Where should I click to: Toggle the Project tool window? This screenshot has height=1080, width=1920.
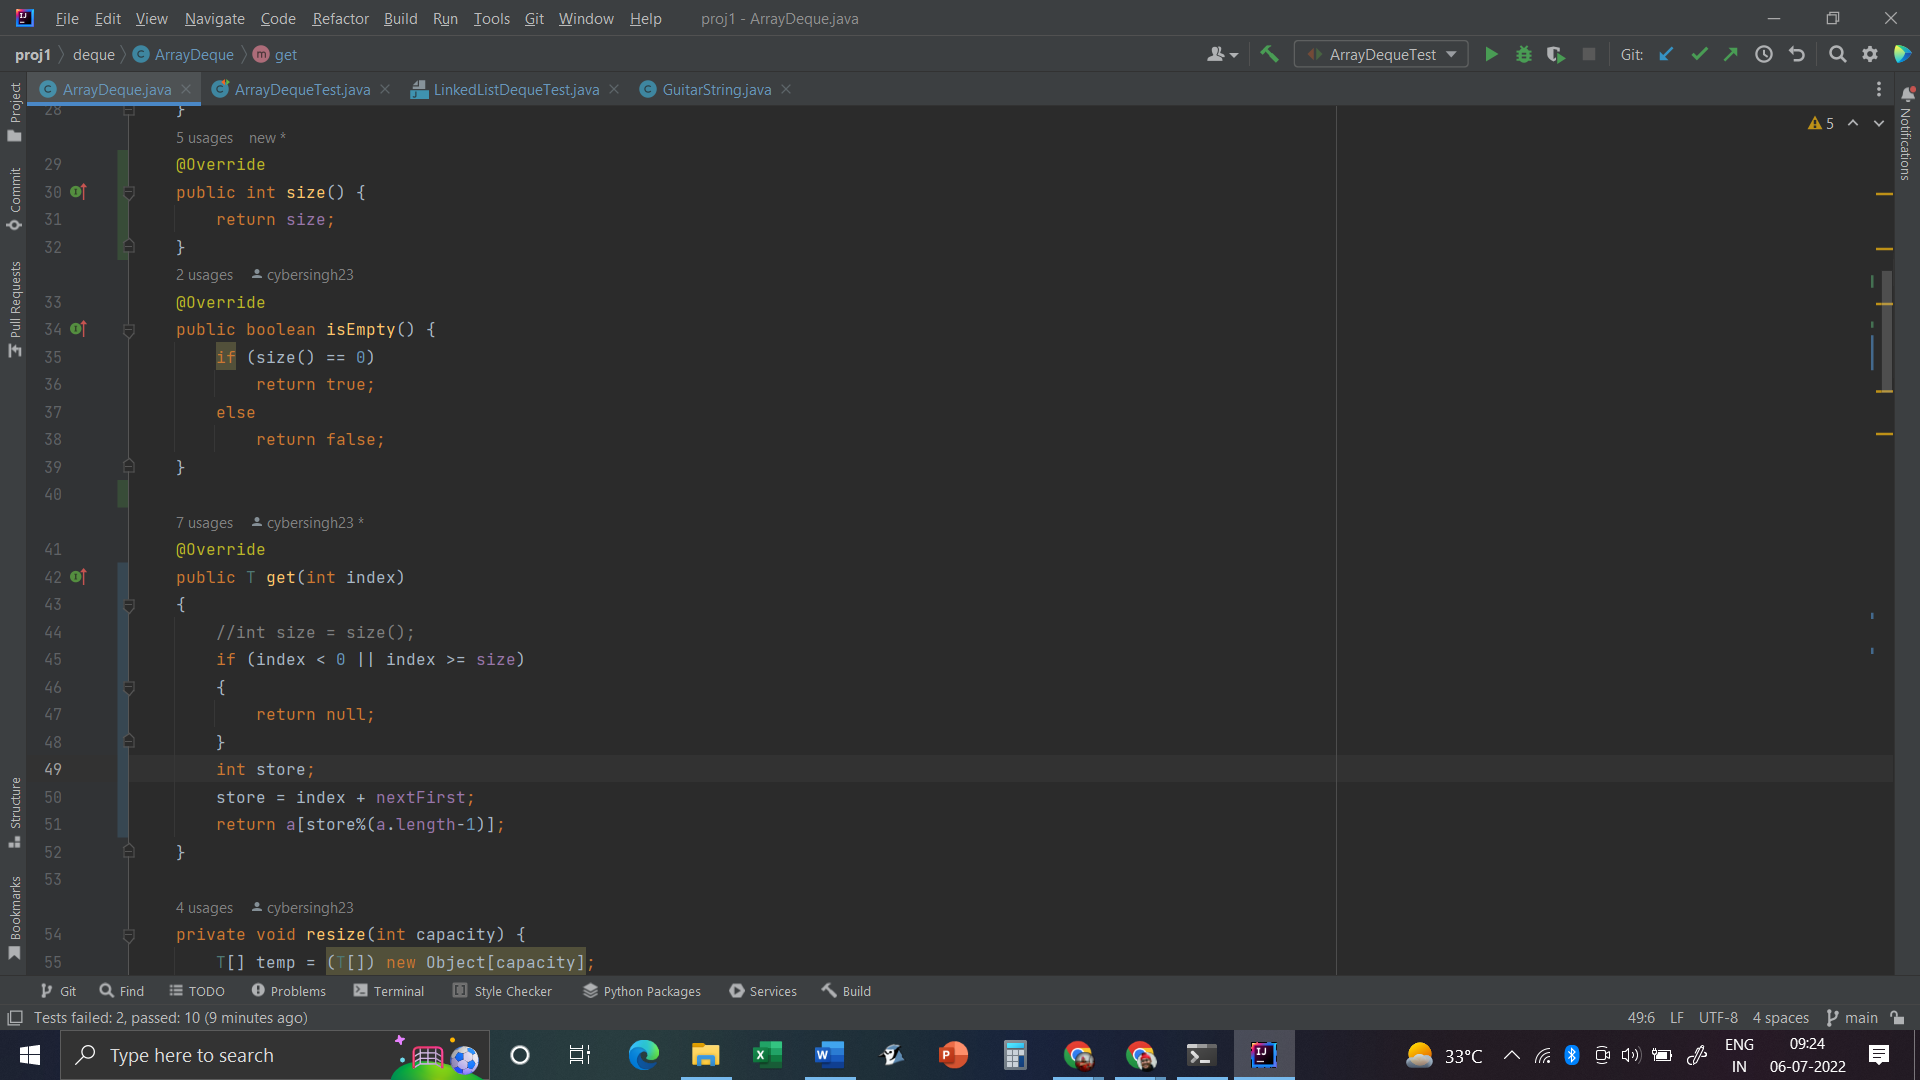click(14, 110)
